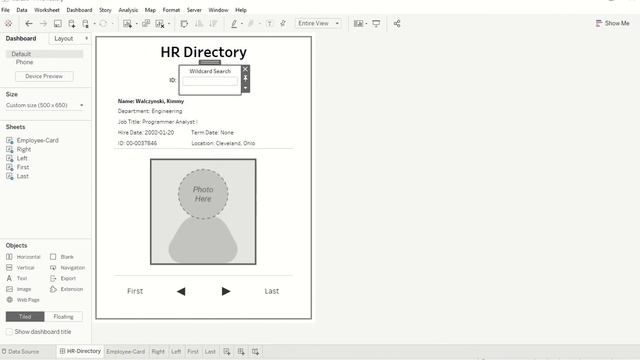Click the Duplicate sheet toolbar icon

pyautogui.click(x=146, y=24)
